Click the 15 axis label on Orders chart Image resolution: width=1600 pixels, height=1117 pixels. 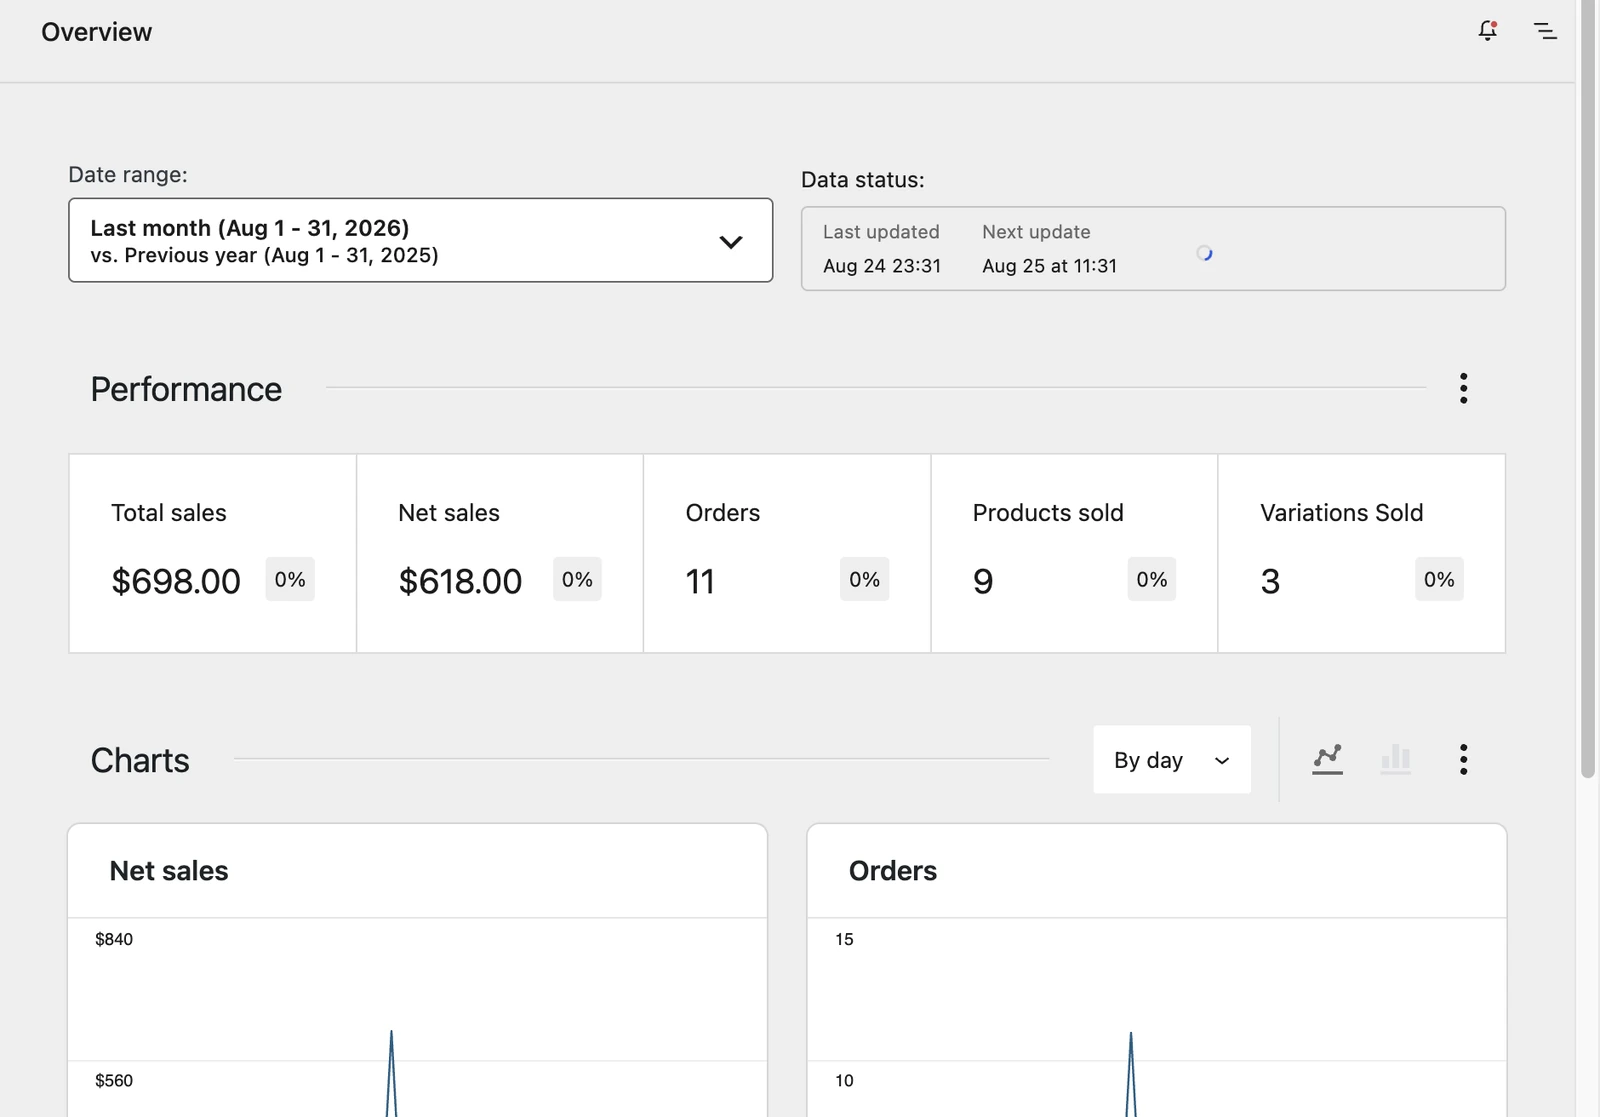[844, 939]
